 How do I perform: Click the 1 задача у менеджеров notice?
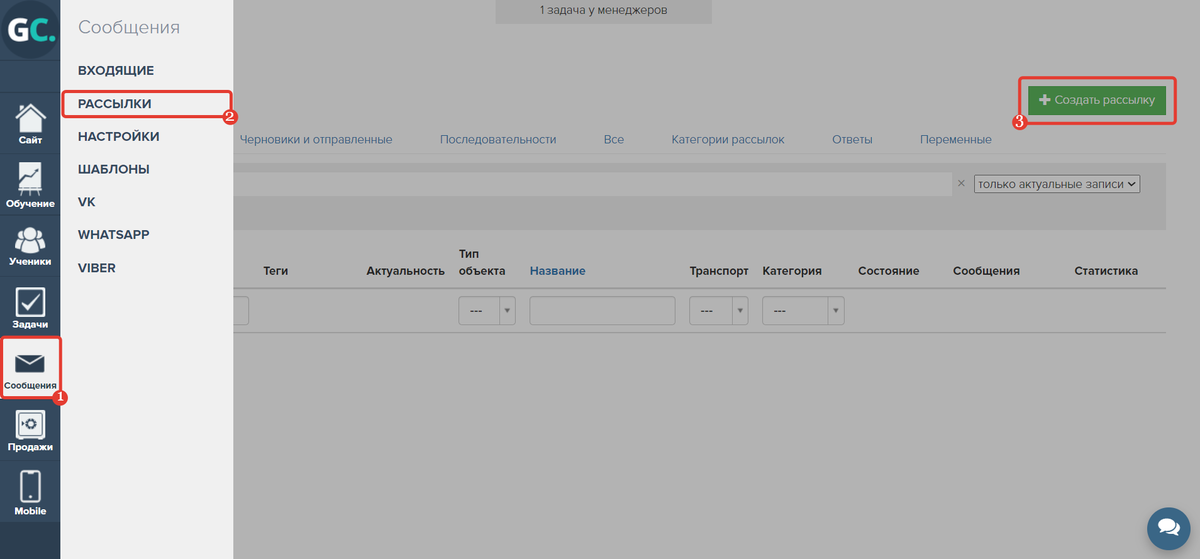[603, 11]
